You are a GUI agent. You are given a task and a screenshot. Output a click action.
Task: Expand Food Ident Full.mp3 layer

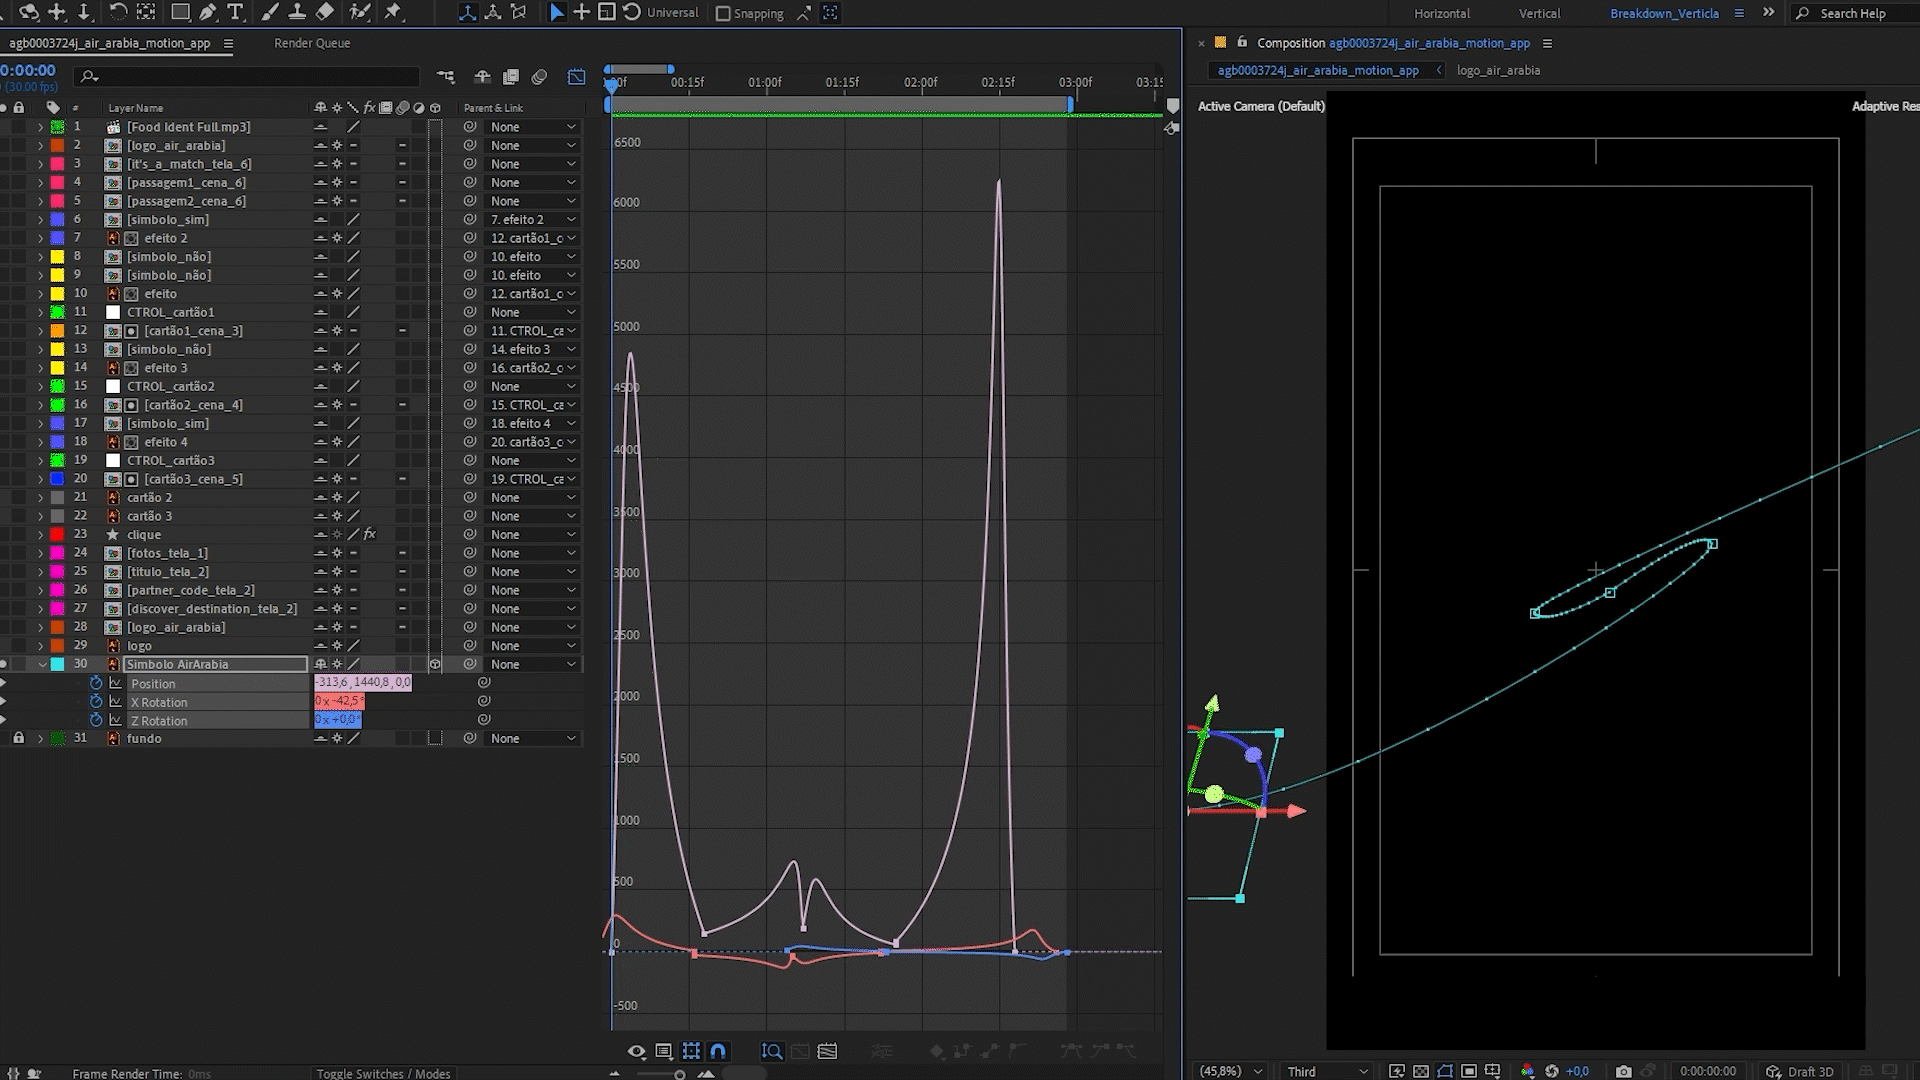[41, 127]
